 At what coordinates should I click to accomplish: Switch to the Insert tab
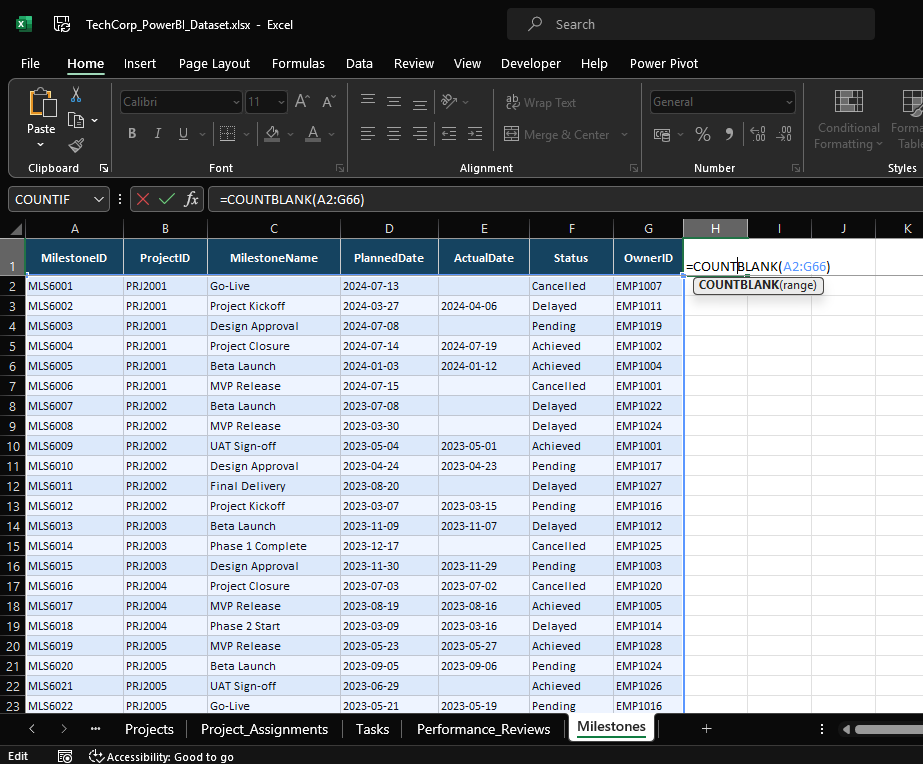(140, 64)
